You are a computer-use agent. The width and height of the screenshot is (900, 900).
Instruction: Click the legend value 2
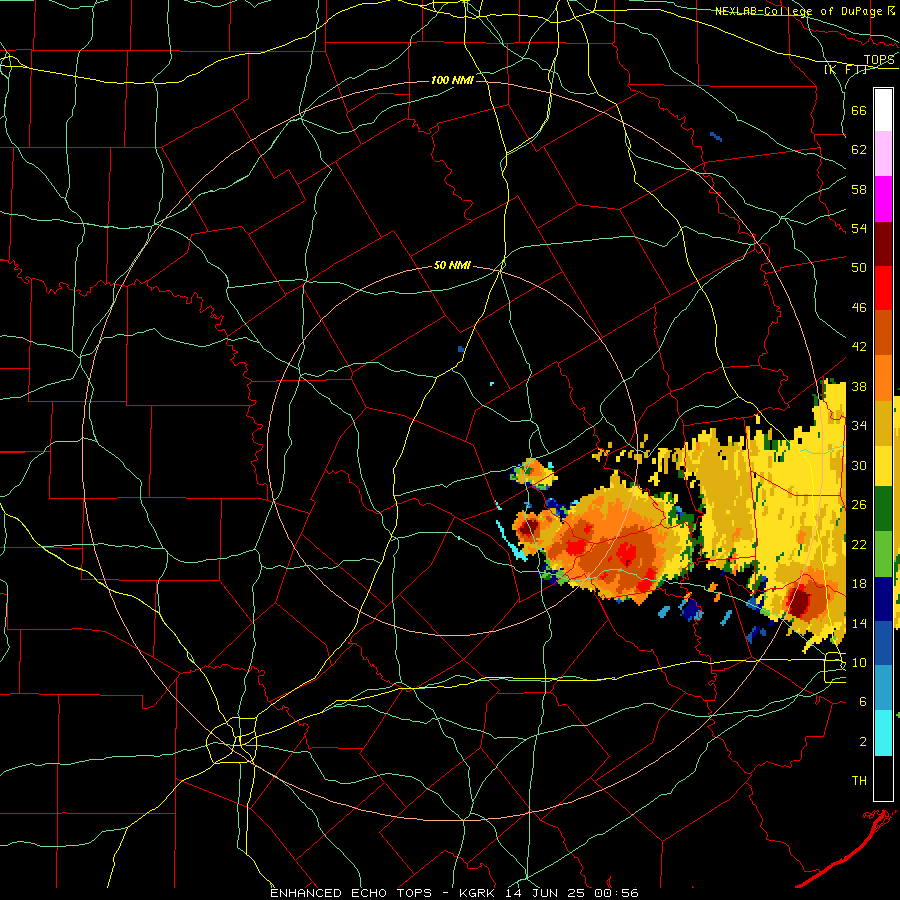pyautogui.click(x=863, y=742)
